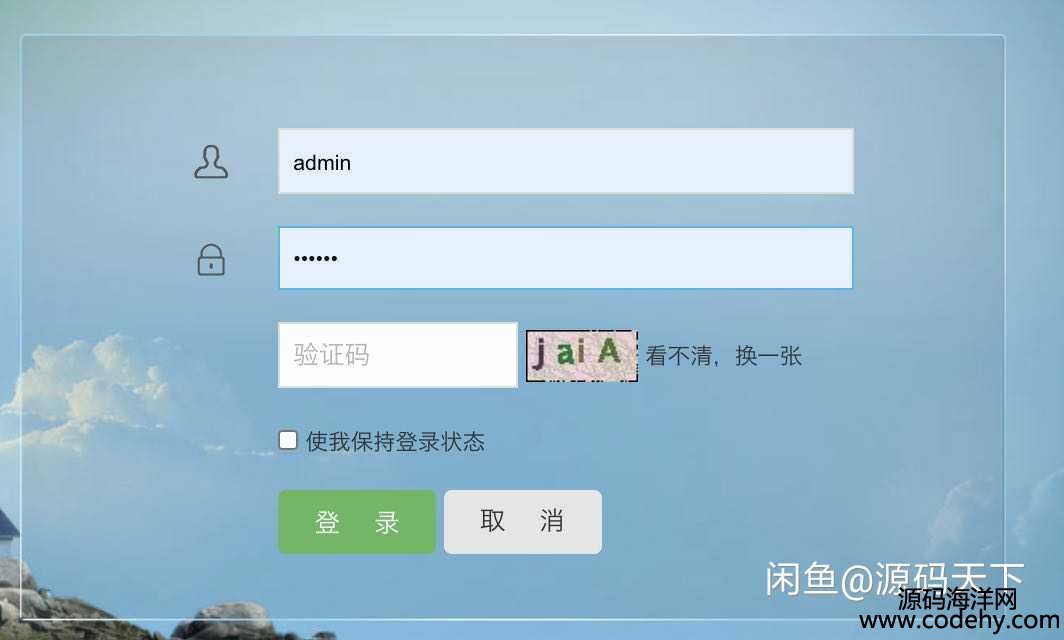Click the padlock icon beside password
This screenshot has width=1064, height=640.
[211, 260]
